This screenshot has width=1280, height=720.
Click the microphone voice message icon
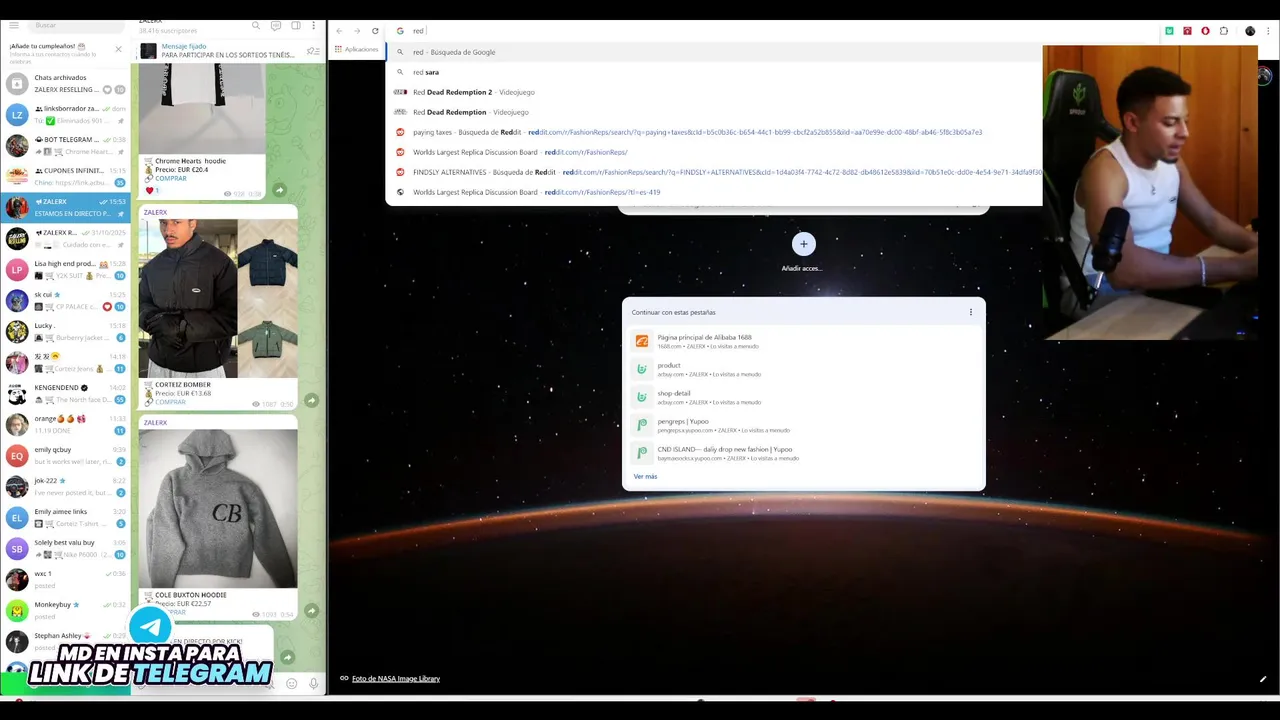313,684
